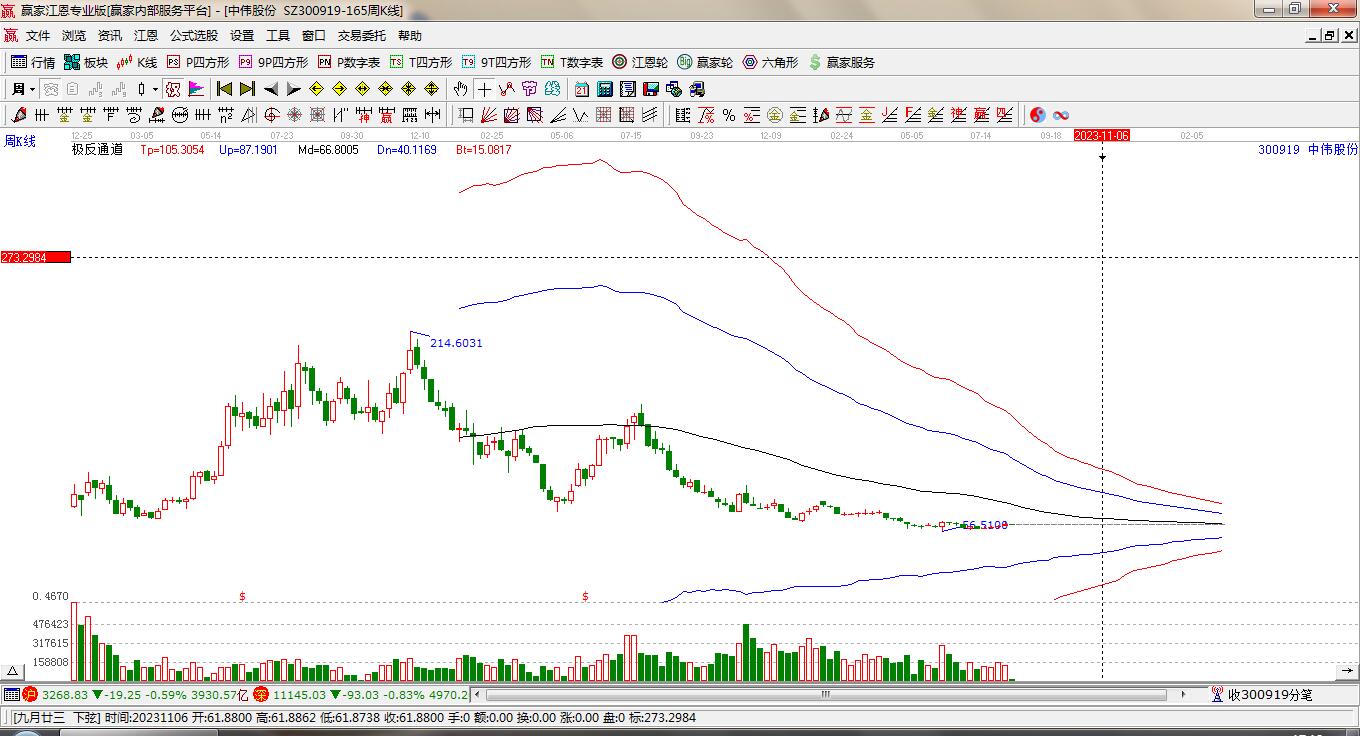This screenshot has width=1360, height=736.
Task: Open the calculator icon
Action: tap(605, 89)
